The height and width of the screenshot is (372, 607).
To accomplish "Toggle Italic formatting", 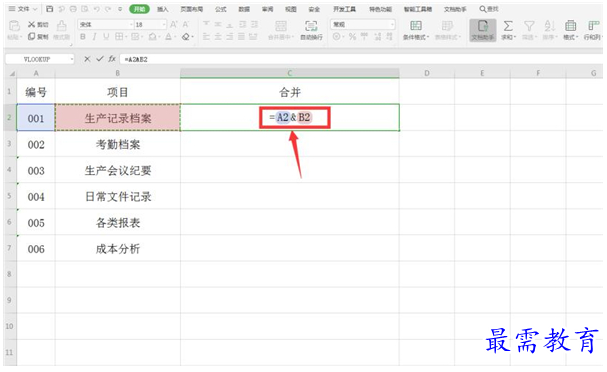I will (x=94, y=37).
